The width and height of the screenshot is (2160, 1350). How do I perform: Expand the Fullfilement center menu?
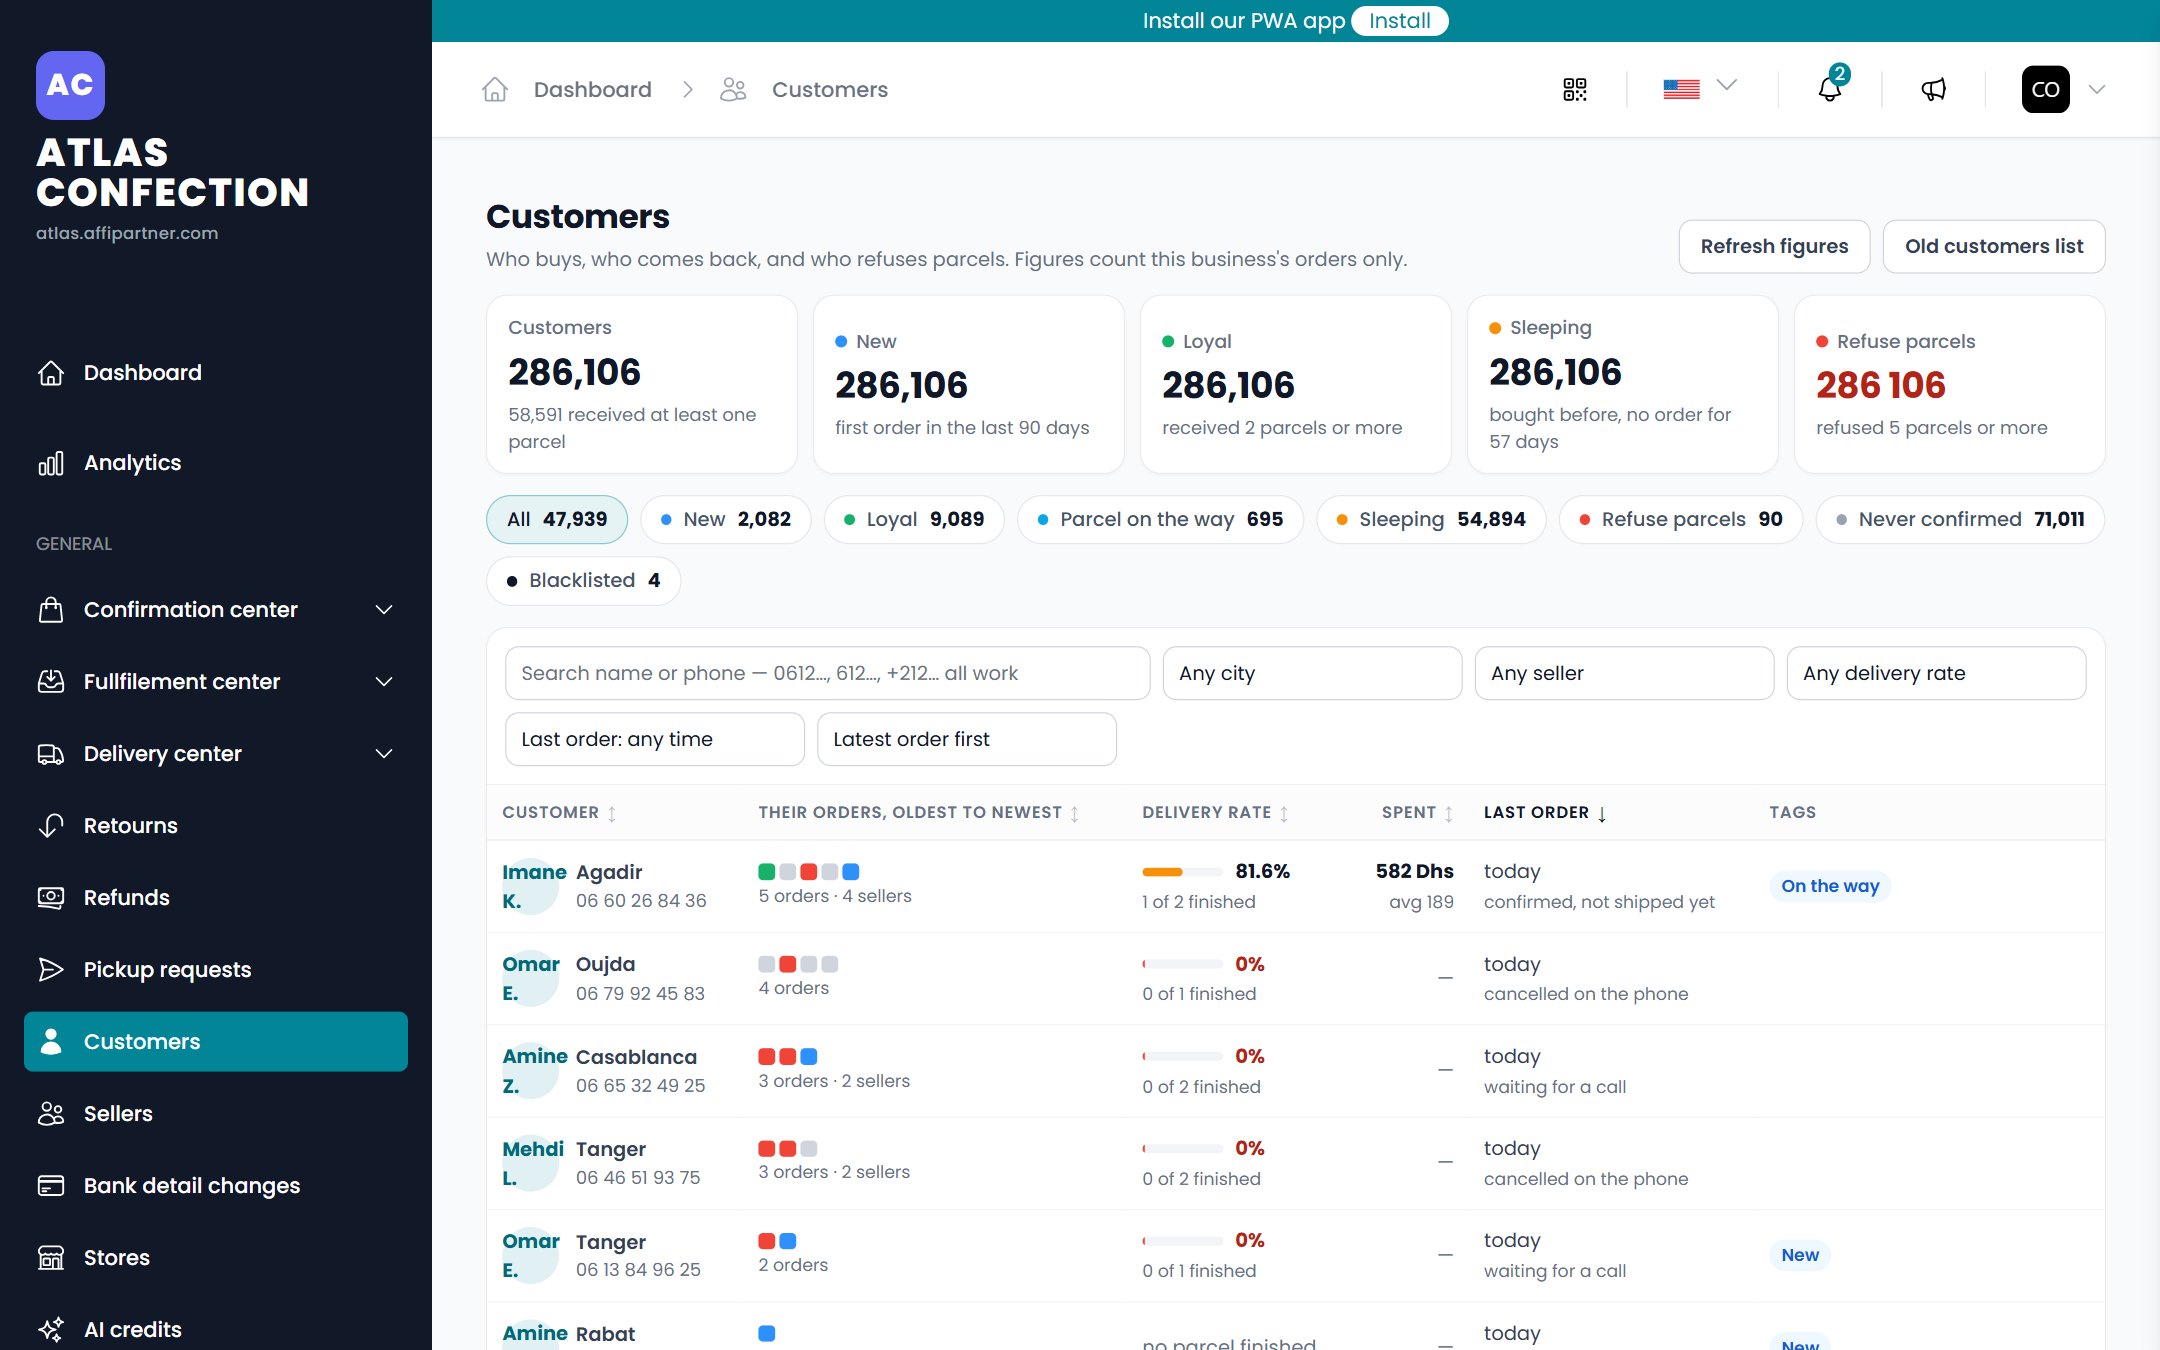point(216,681)
